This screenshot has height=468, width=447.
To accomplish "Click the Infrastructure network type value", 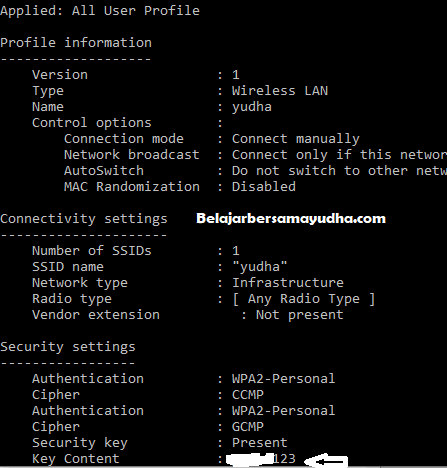I will click(x=288, y=283).
